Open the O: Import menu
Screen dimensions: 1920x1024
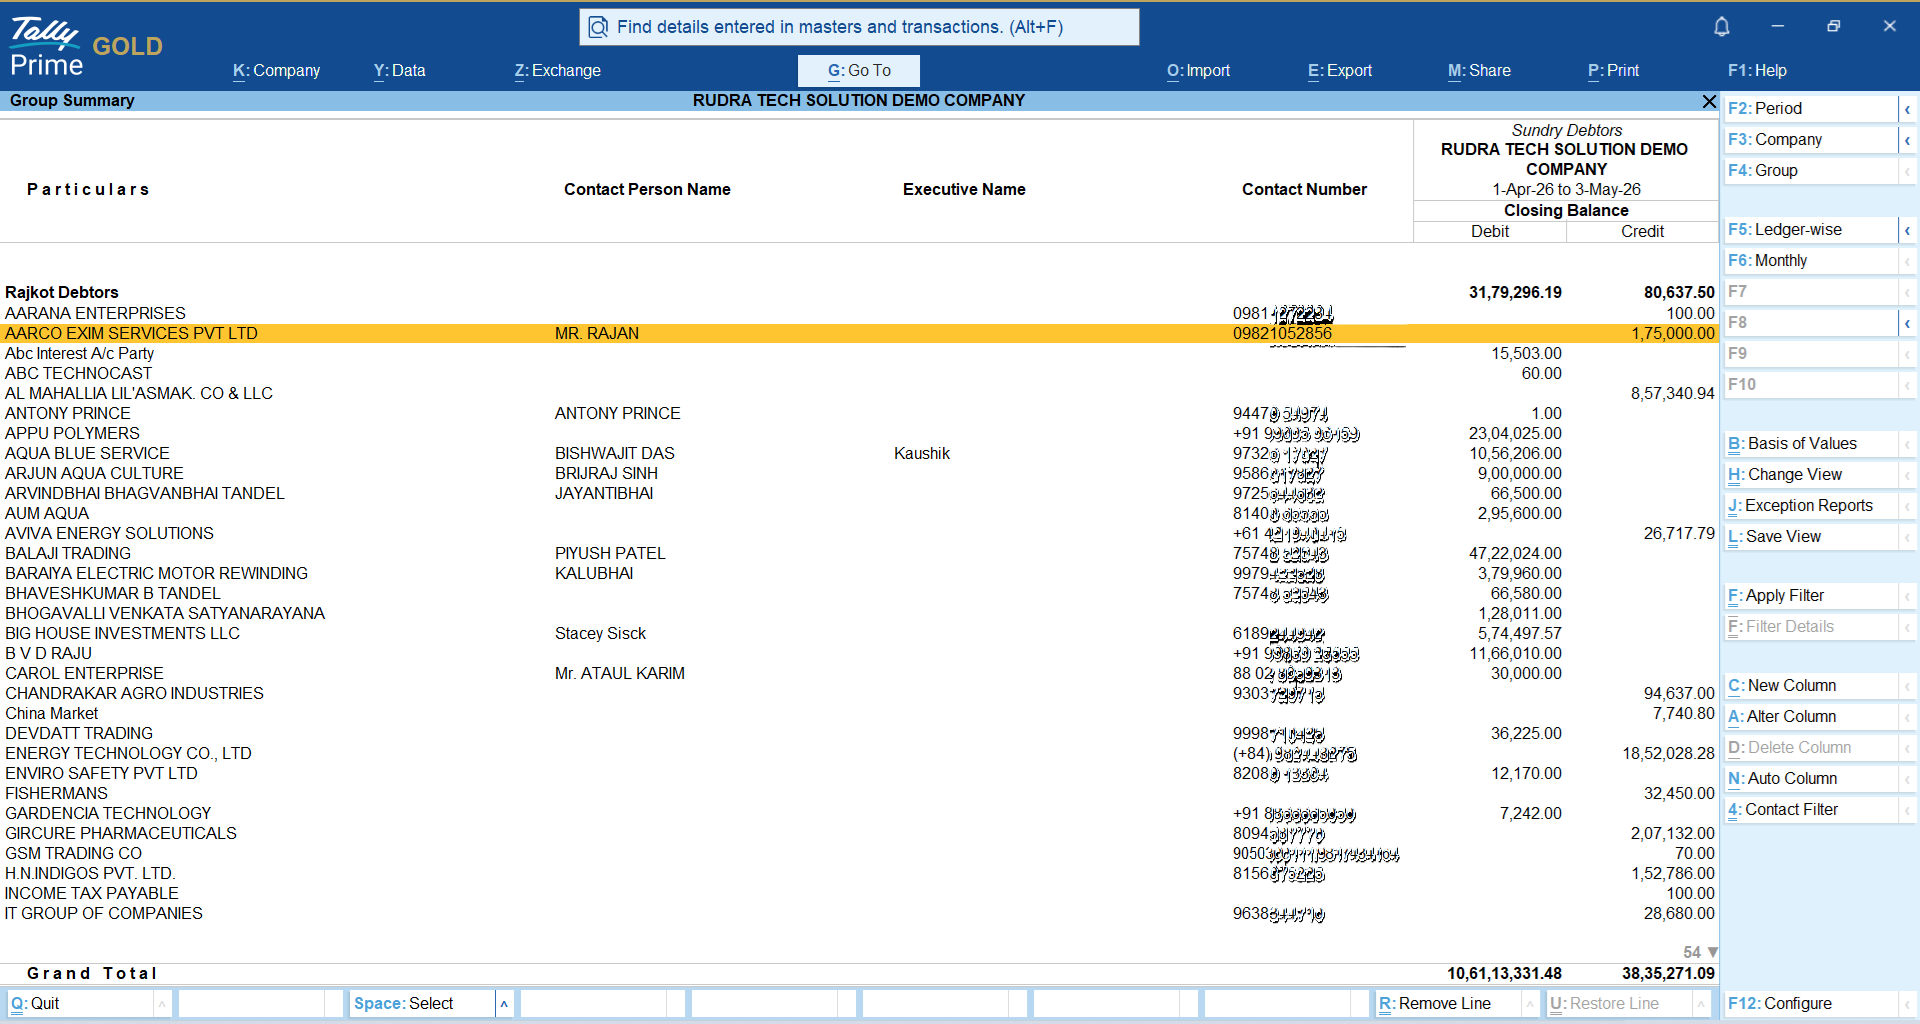pos(1198,71)
